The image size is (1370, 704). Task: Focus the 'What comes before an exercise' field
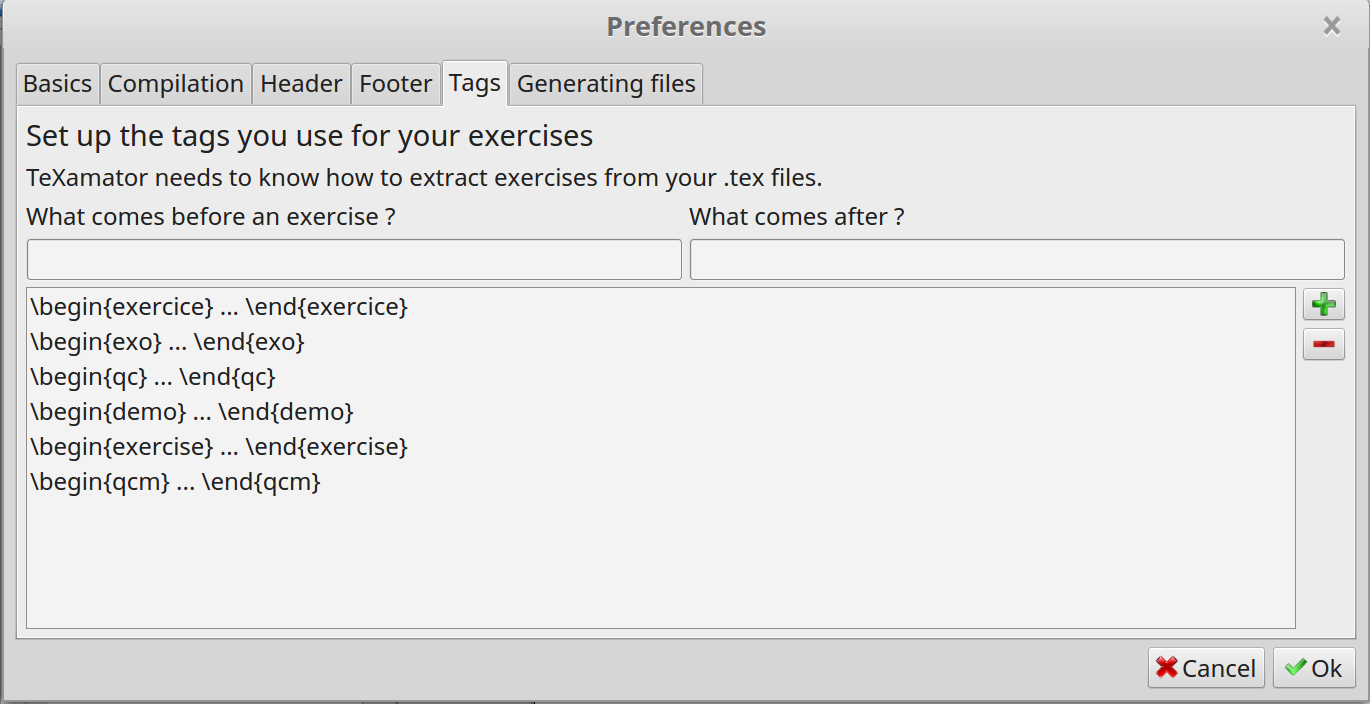354,259
